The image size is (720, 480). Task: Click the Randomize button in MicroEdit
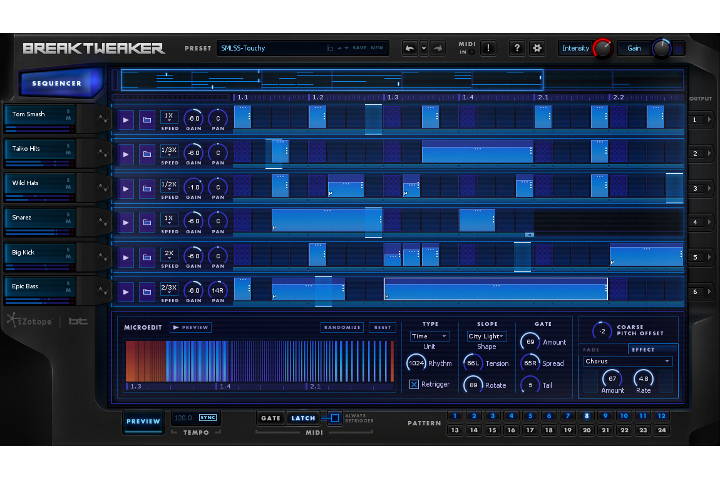click(341, 327)
